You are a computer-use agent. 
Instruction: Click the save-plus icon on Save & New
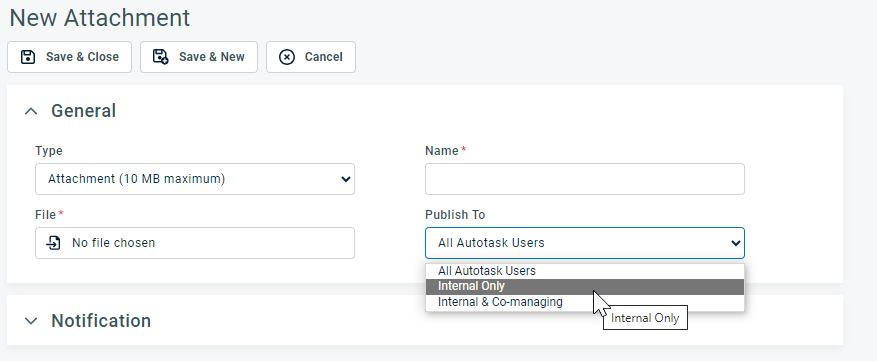tap(161, 57)
